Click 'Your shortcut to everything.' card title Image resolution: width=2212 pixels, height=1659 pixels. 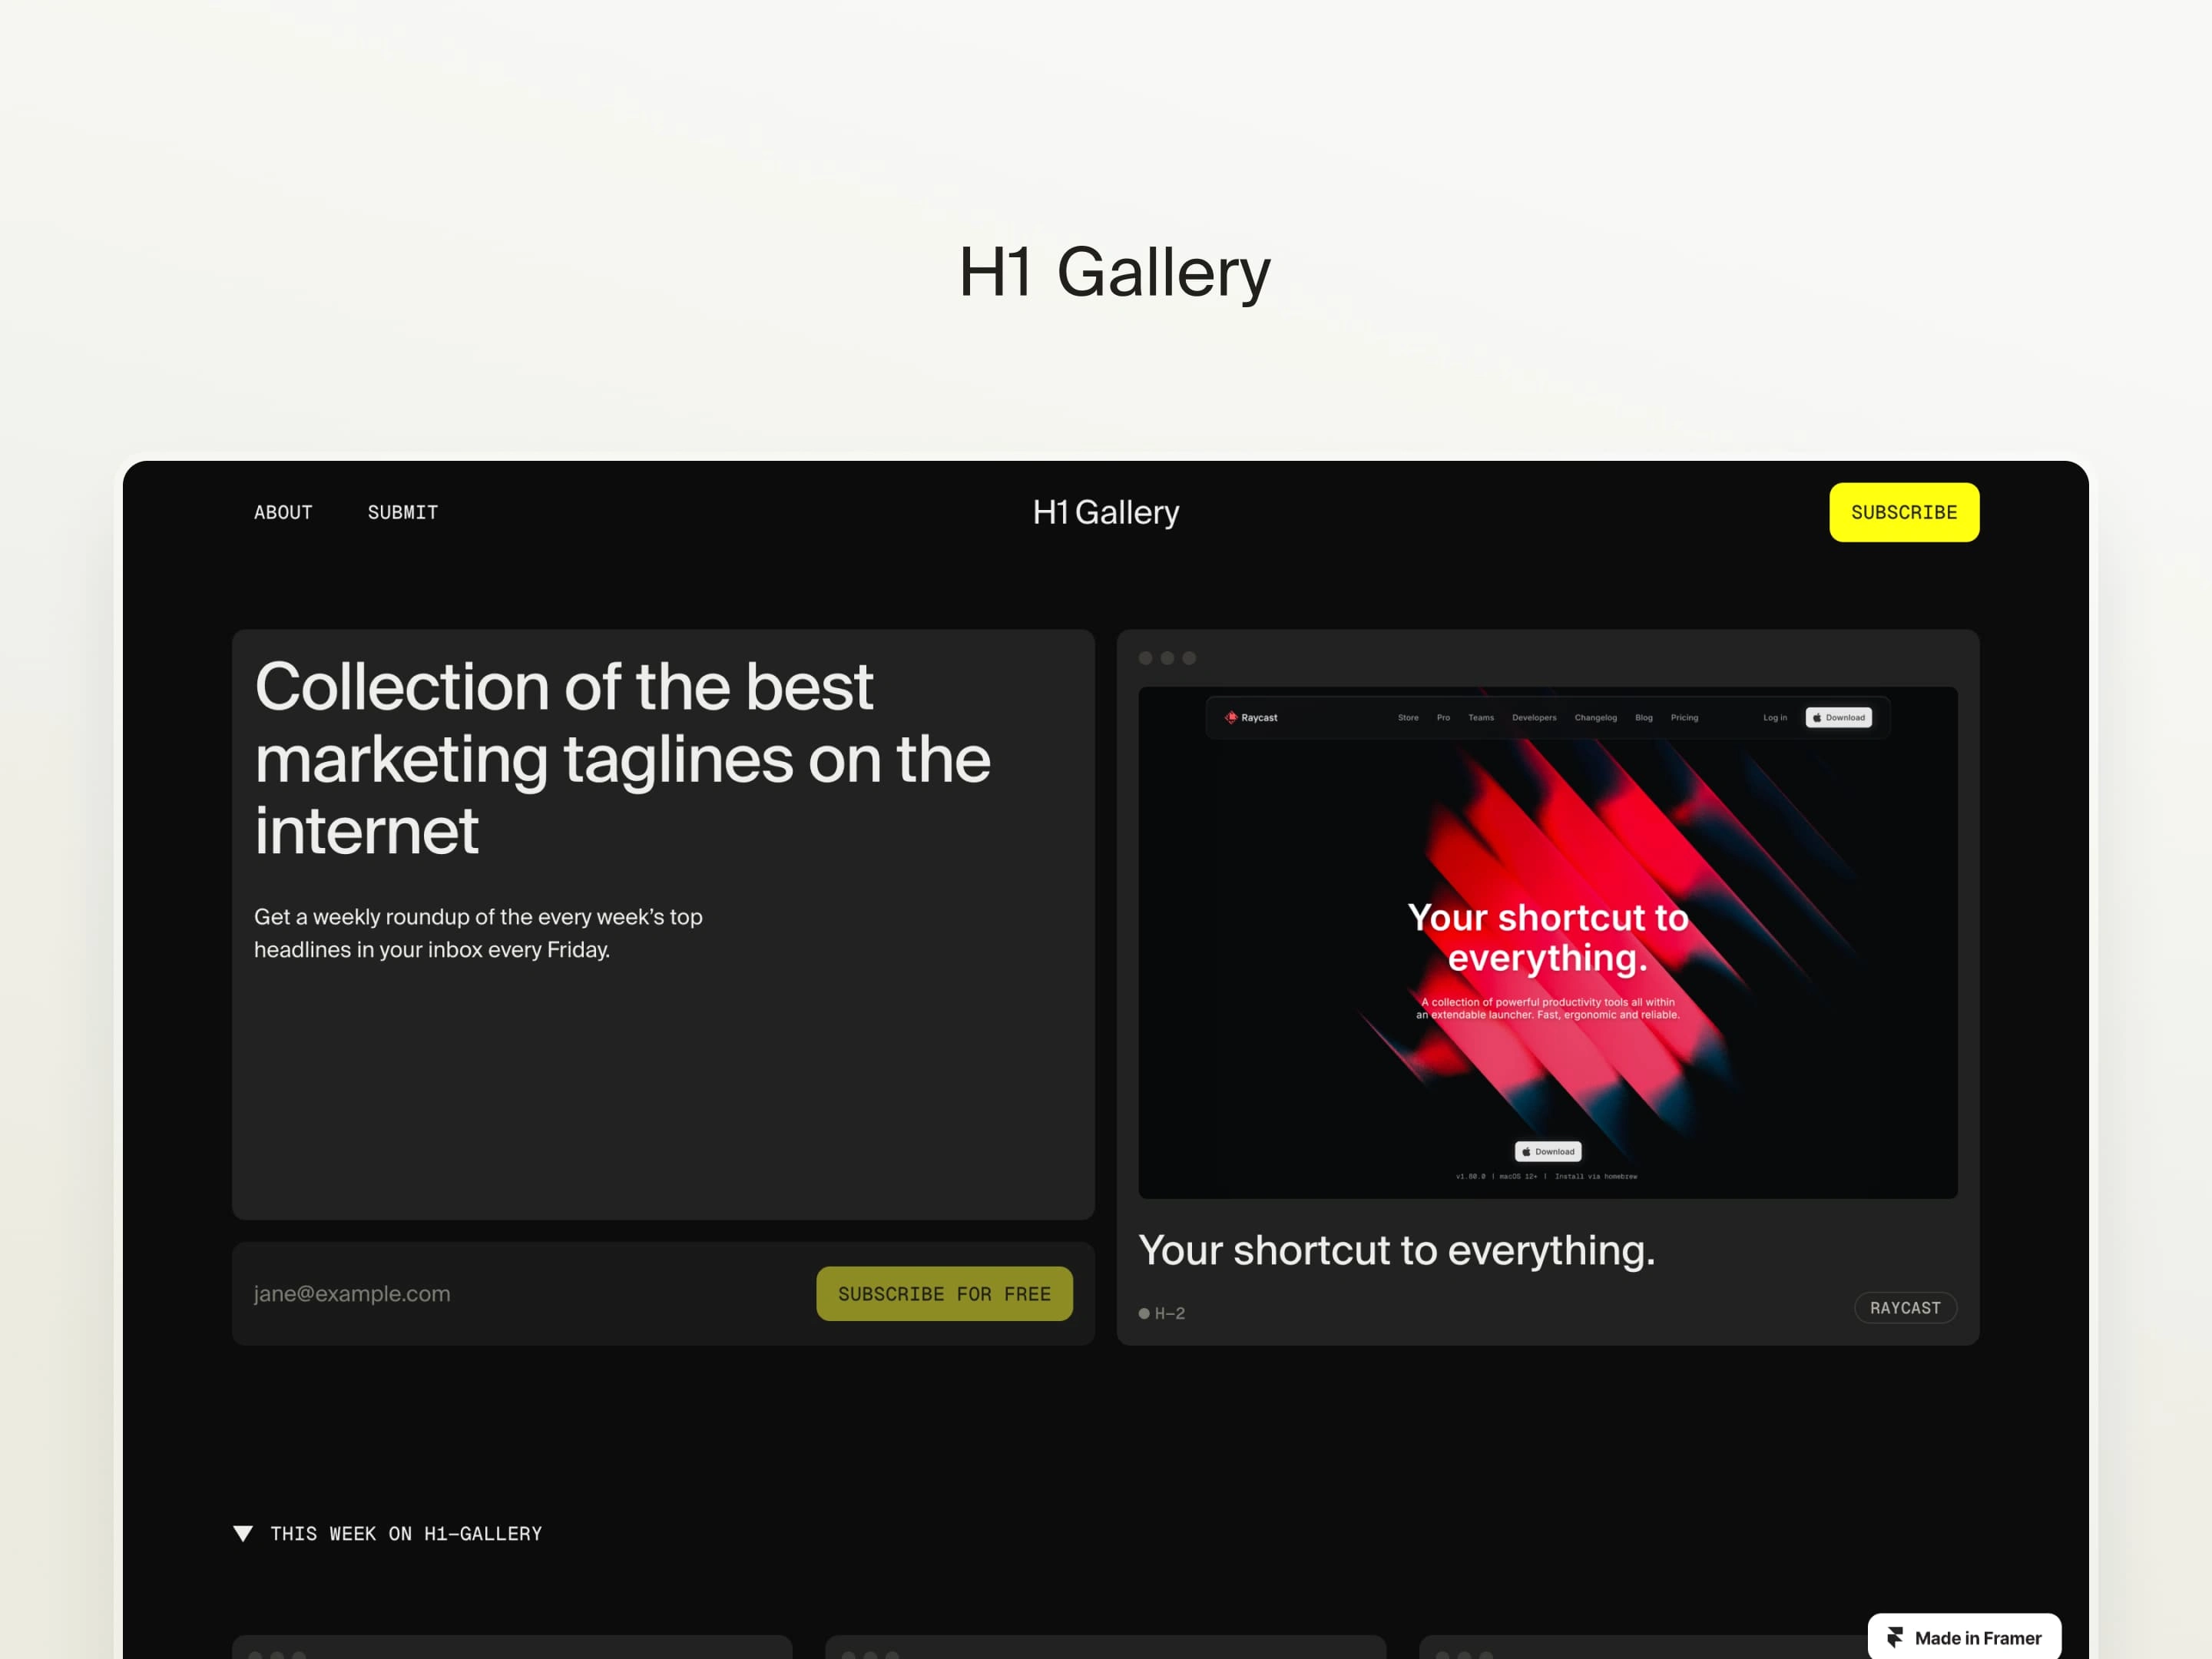coord(1396,1250)
